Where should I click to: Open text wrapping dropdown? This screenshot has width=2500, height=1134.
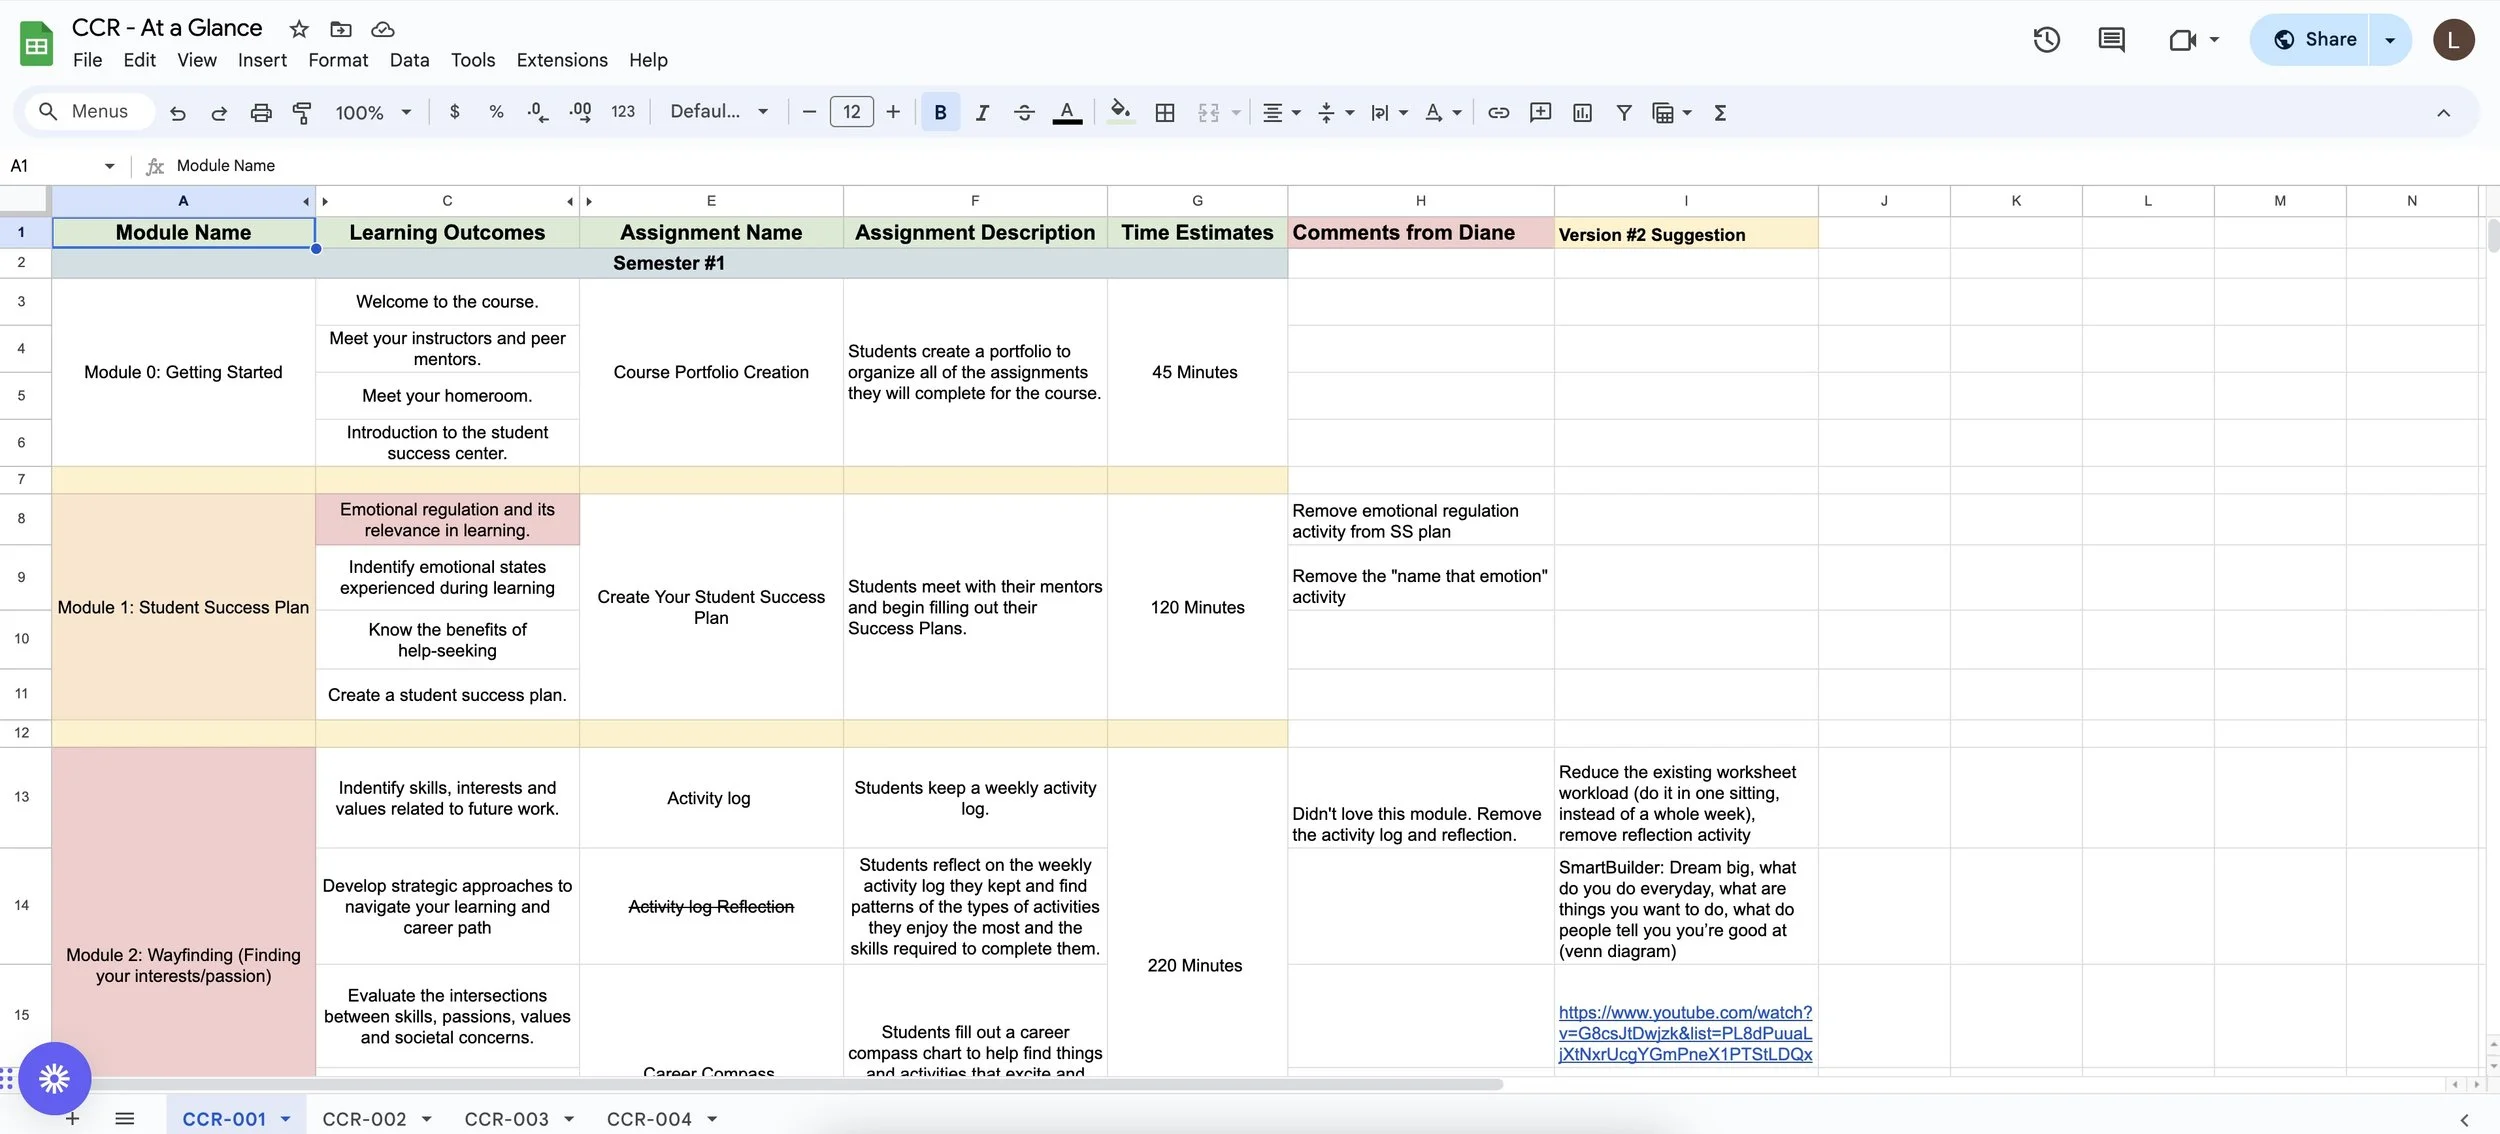click(1389, 113)
